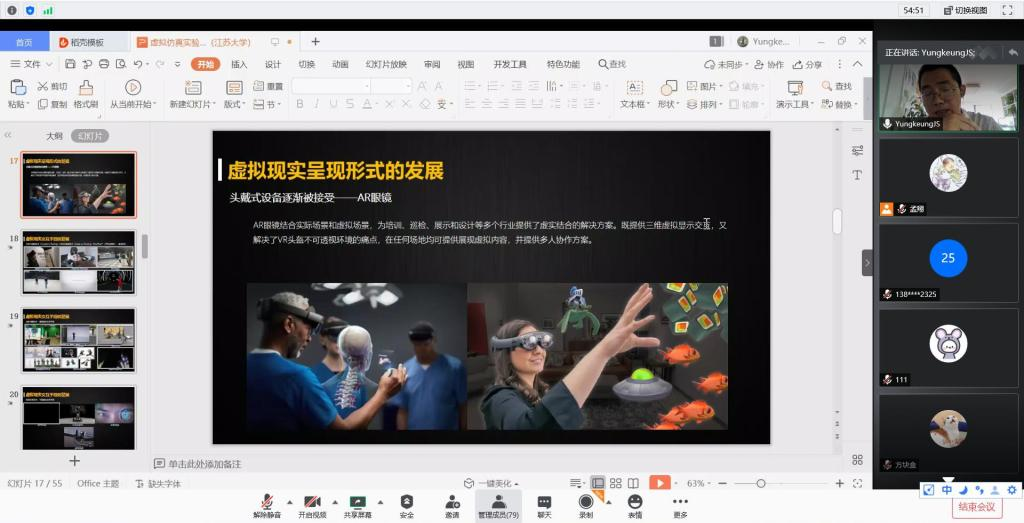Toggle underline U formatting

[333, 104]
